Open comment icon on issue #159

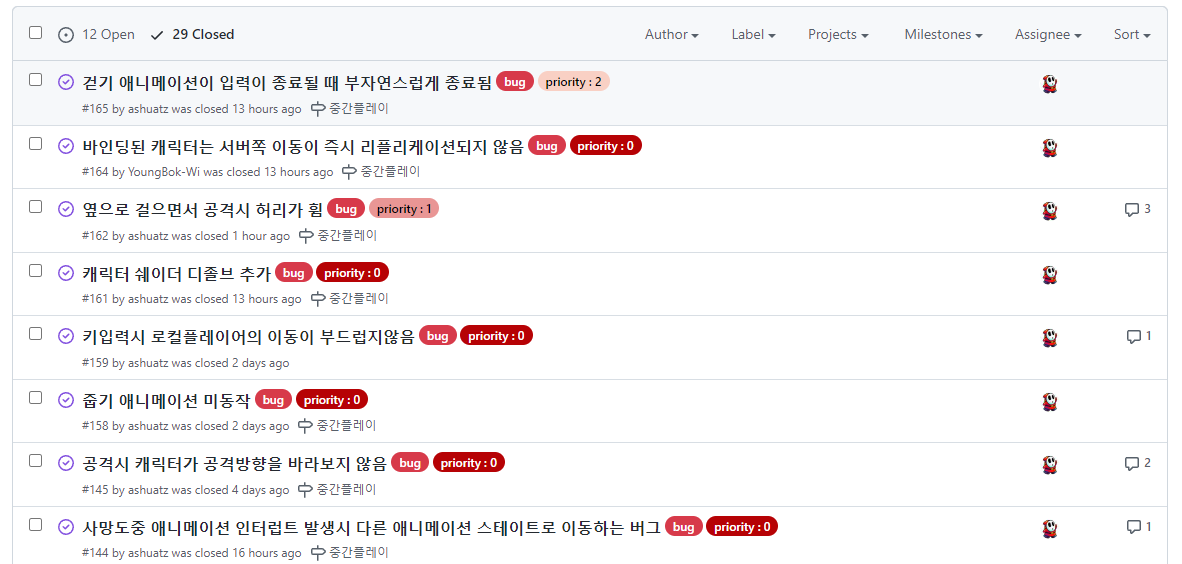point(1133,336)
